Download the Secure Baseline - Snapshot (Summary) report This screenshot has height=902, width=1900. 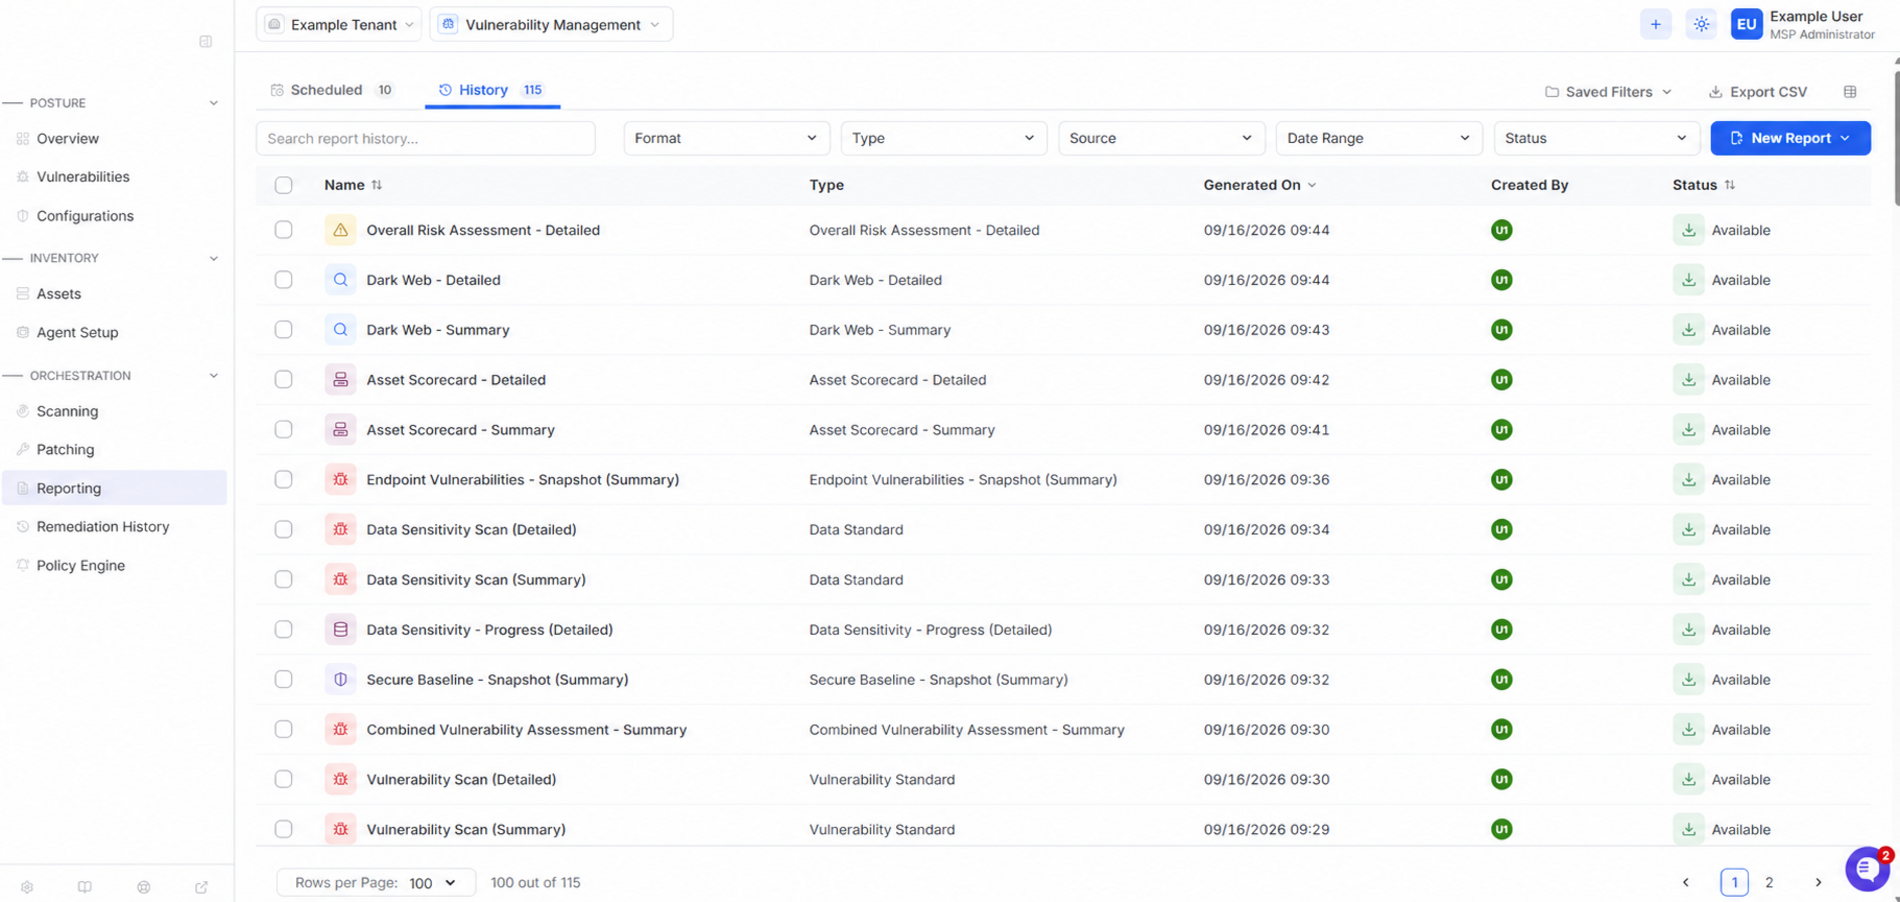[x=1688, y=680]
